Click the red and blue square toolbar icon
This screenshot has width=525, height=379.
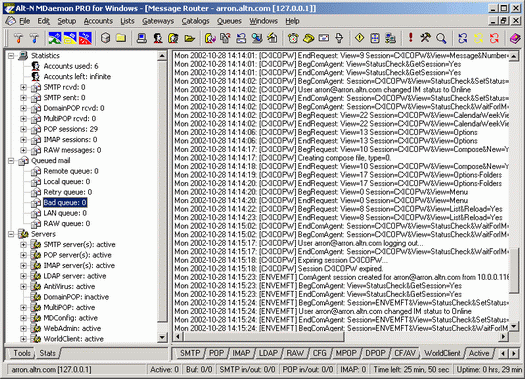(85, 38)
